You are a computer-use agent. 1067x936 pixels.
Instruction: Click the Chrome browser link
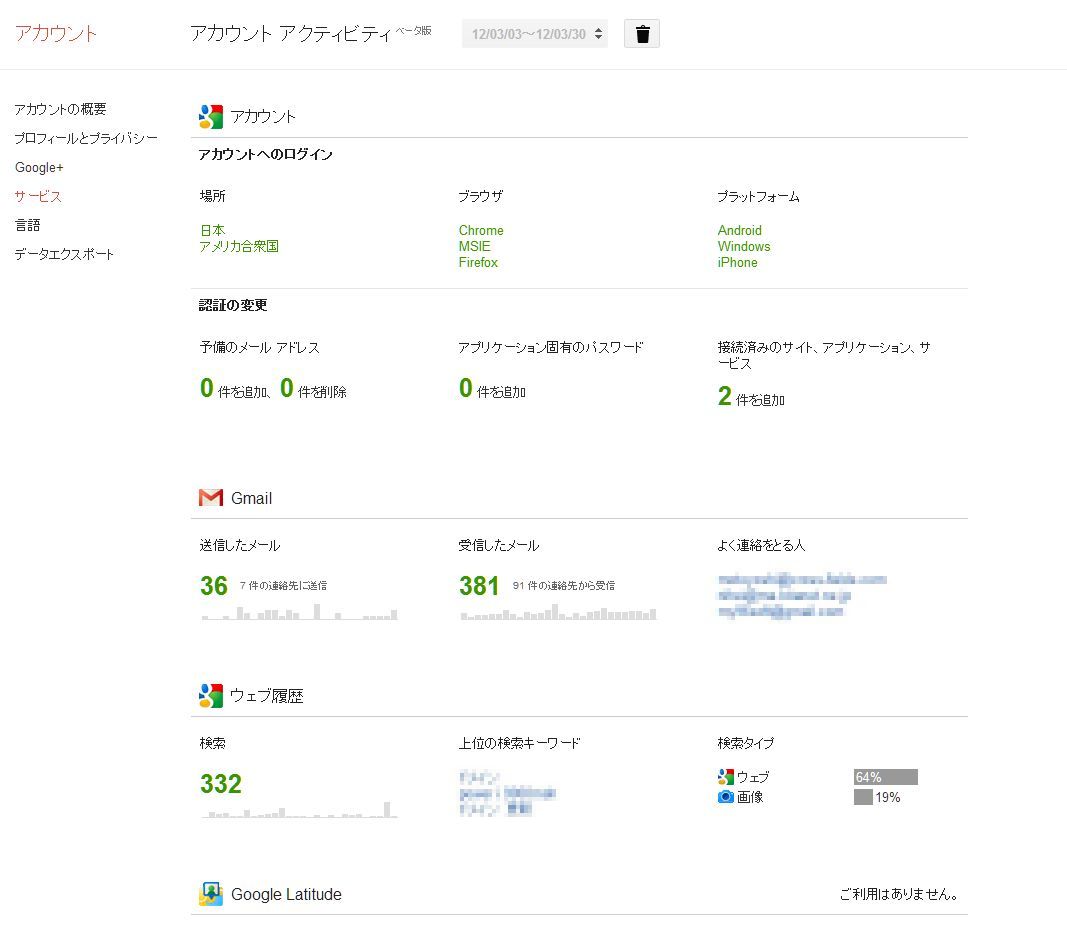pos(481,230)
